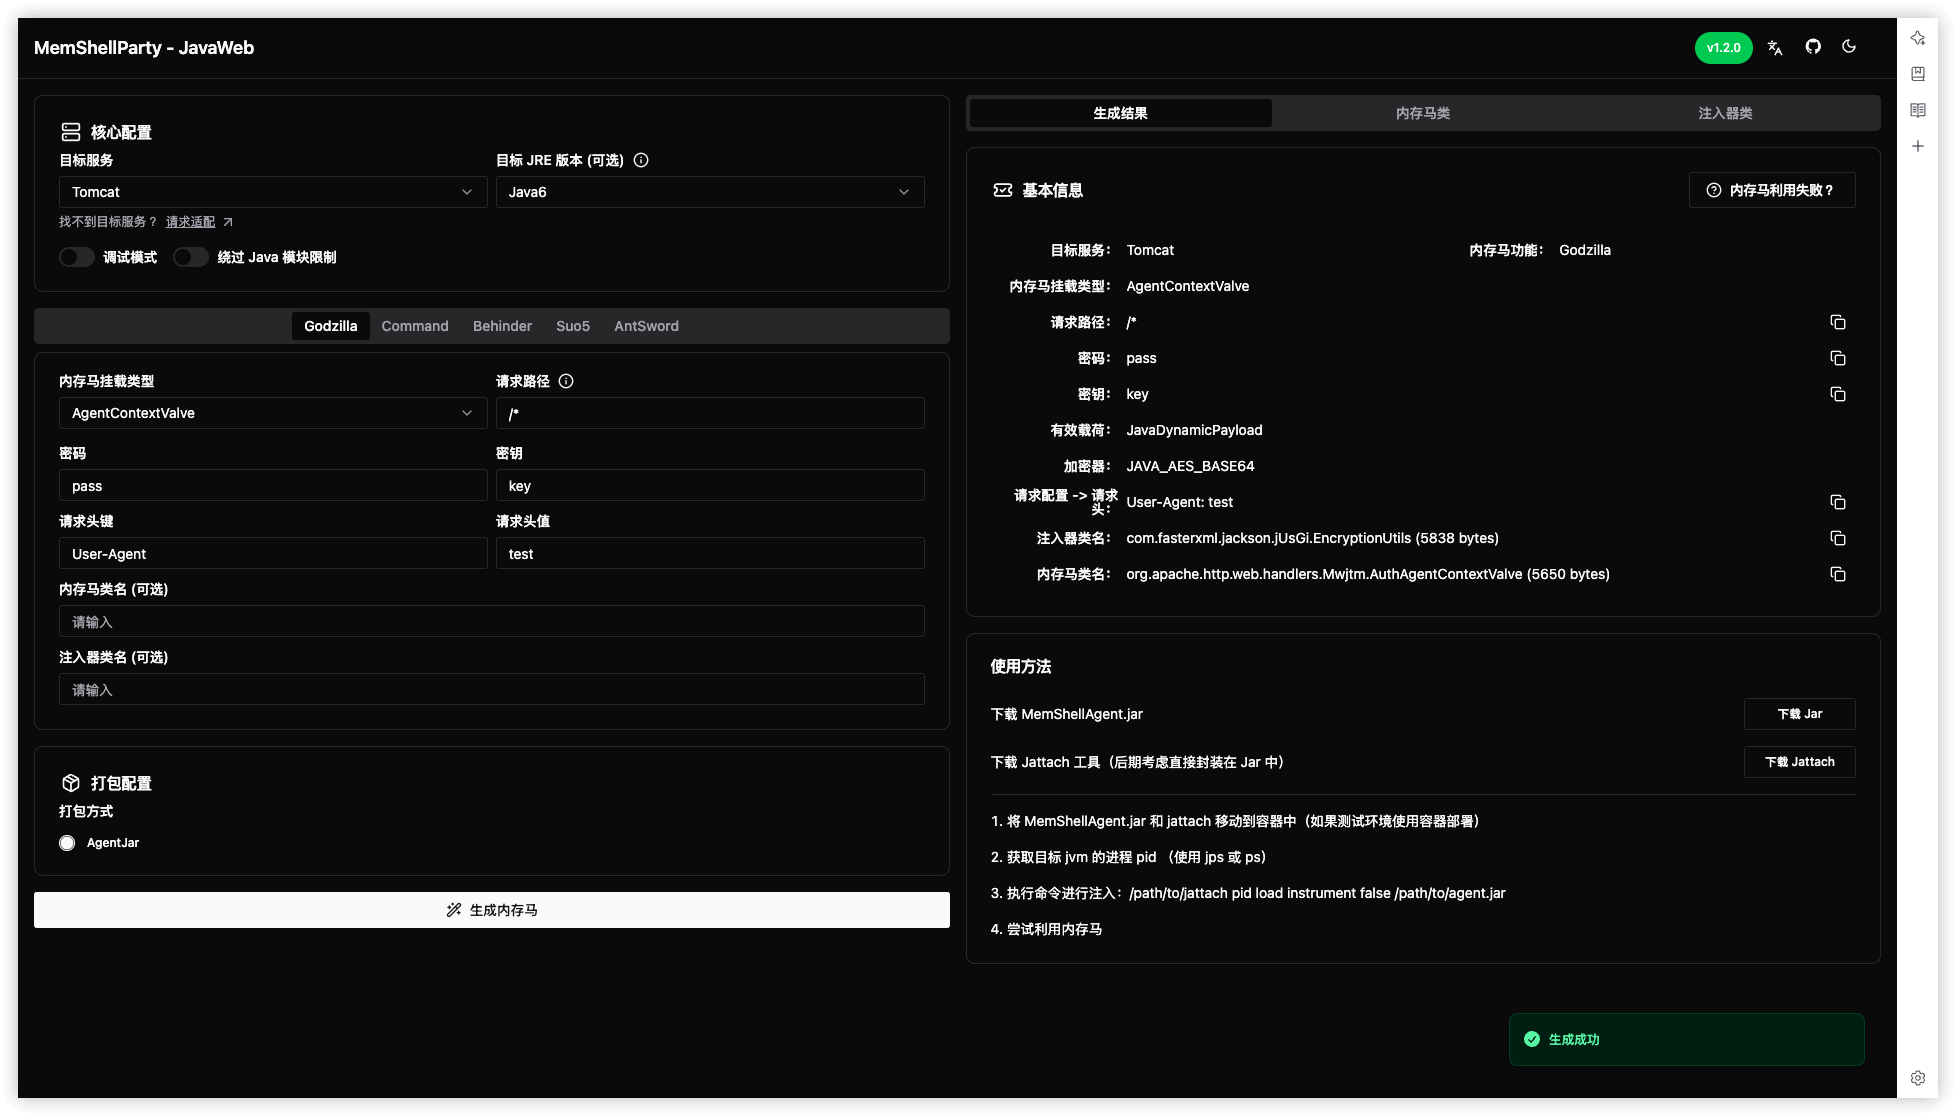Open the GitHub repository icon
The height and width of the screenshot is (1116, 1956).
pos(1813,47)
